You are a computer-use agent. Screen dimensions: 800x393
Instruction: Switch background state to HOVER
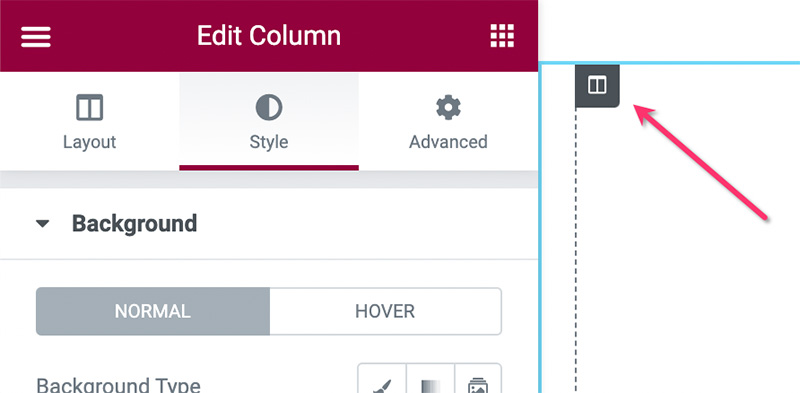click(385, 311)
